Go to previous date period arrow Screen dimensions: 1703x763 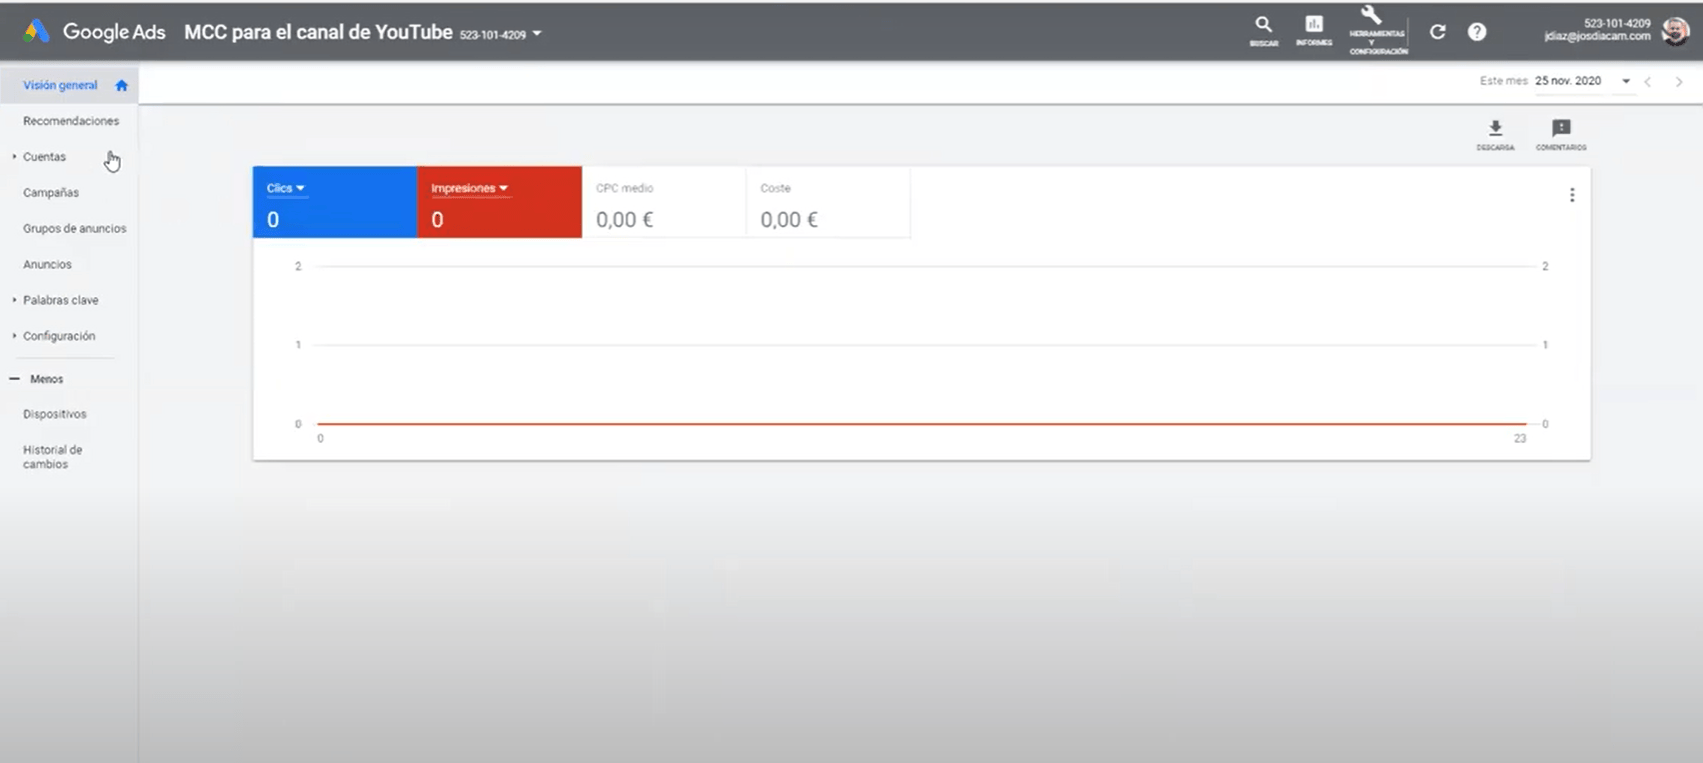(1648, 82)
